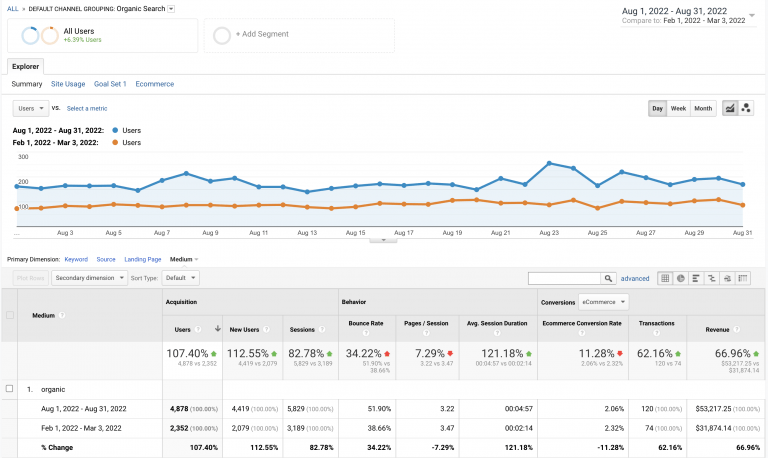
Task: Type in the table search field
Action: [563, 279]
